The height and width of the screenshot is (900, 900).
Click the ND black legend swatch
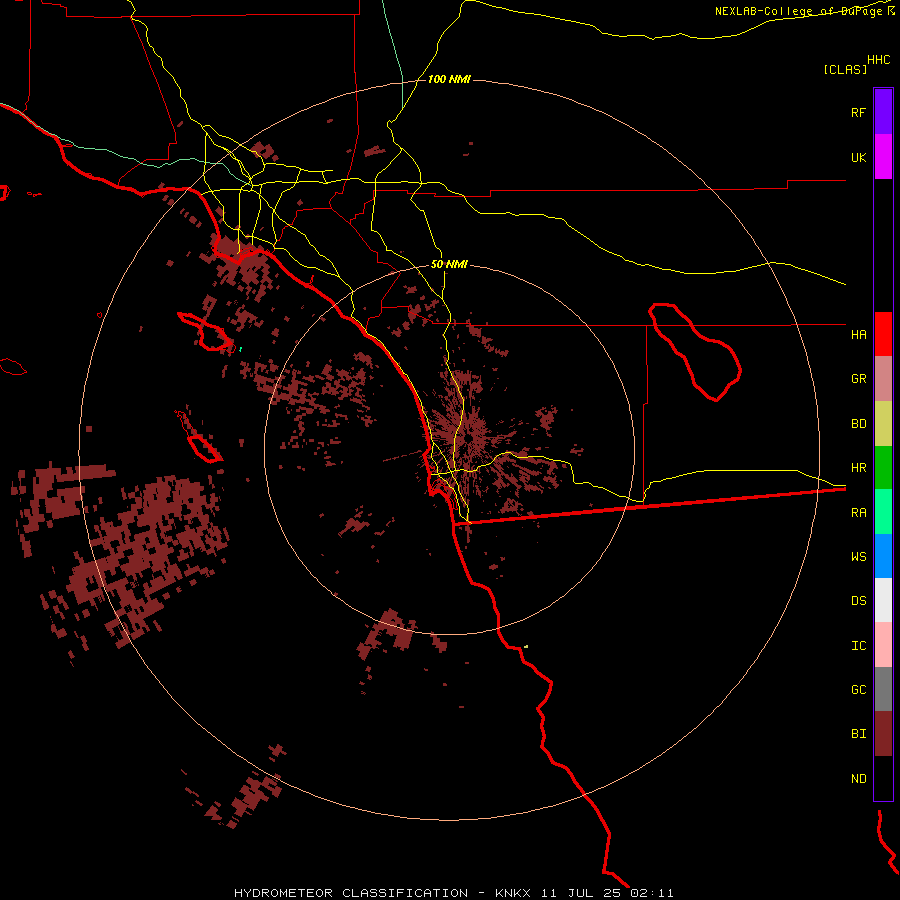tap(883, 778)
